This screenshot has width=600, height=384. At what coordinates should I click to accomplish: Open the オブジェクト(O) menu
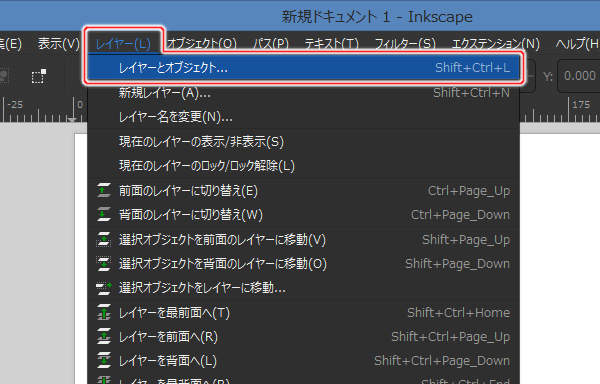202,44
